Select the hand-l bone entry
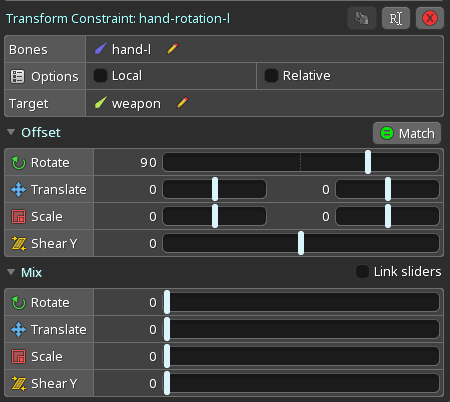Viewport: 450px width, 402px height. point(131,49)
